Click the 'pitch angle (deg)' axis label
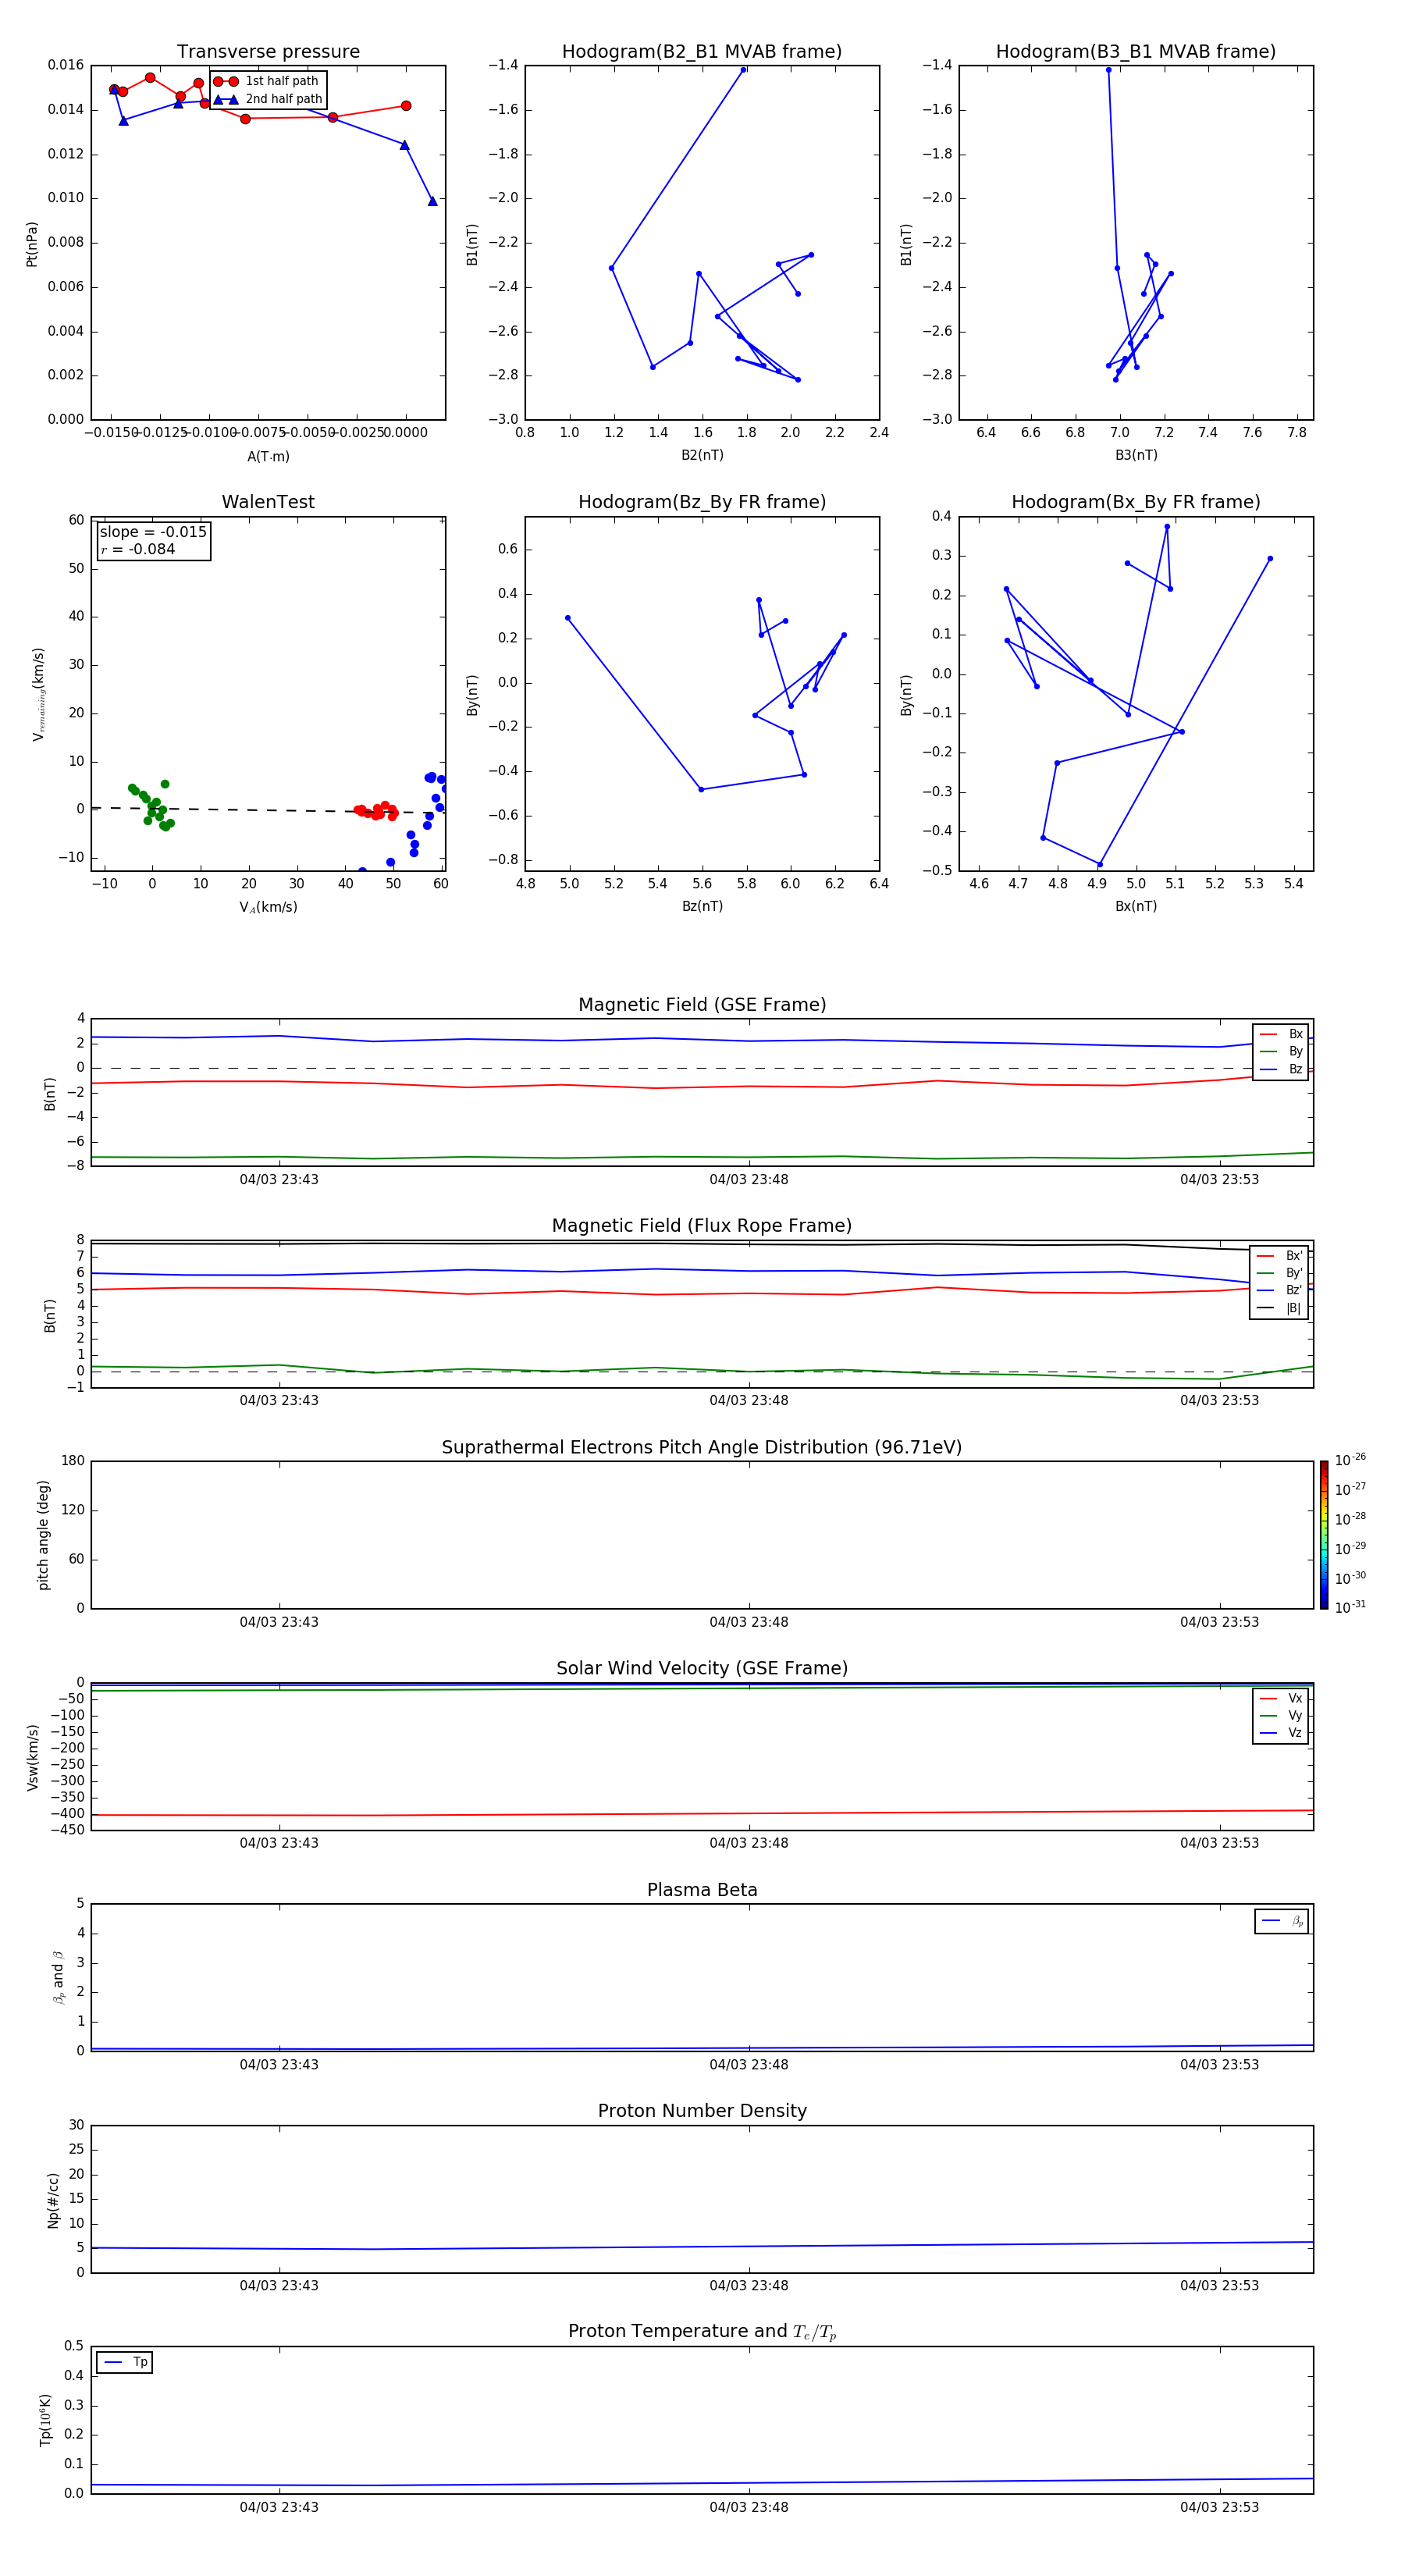Screen dimensions: 1405x2576 (43, 1535)
